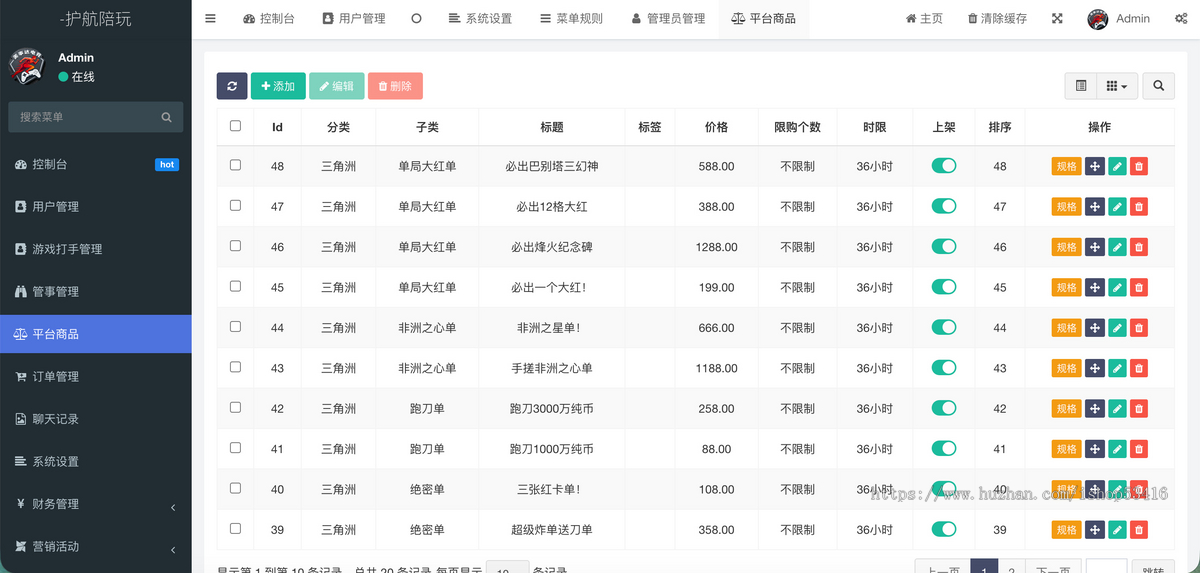Screen dimensions: 1200x573
Task: Click the 编辑 toolbar button
Action: (336, 86)
